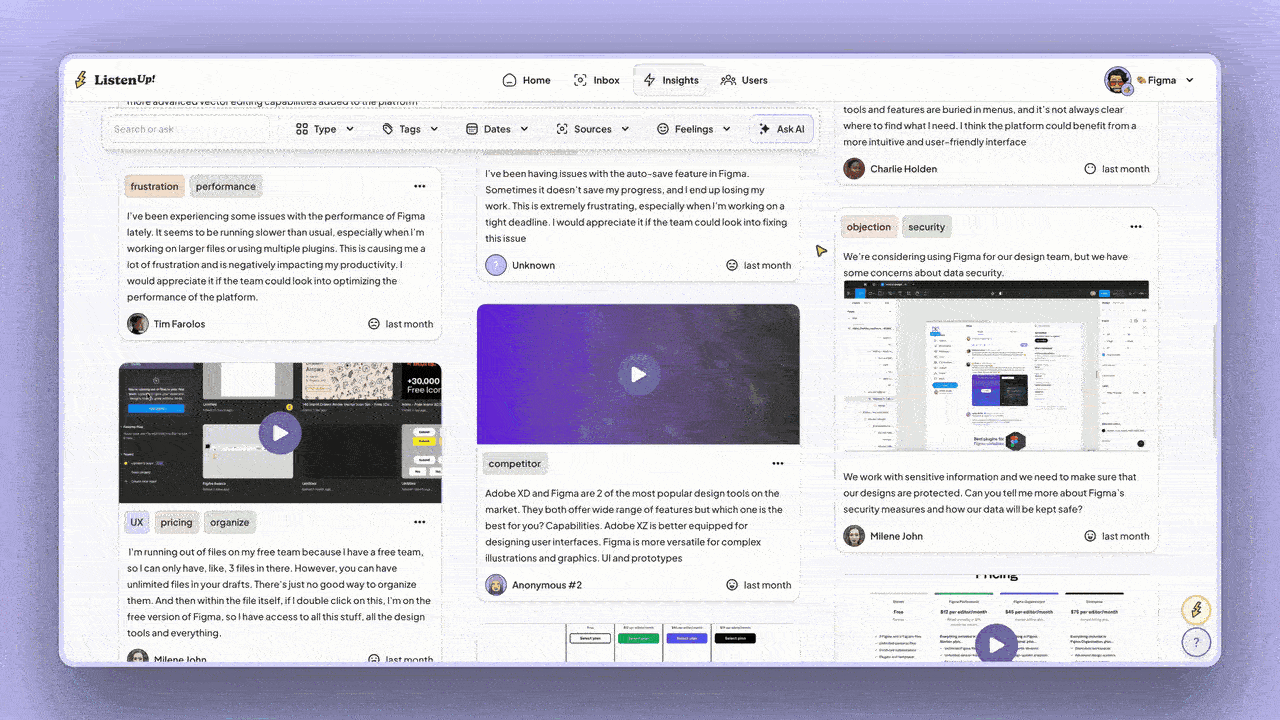
Task: Click the floating lightning bolt button
Action: click(1196, 609)
